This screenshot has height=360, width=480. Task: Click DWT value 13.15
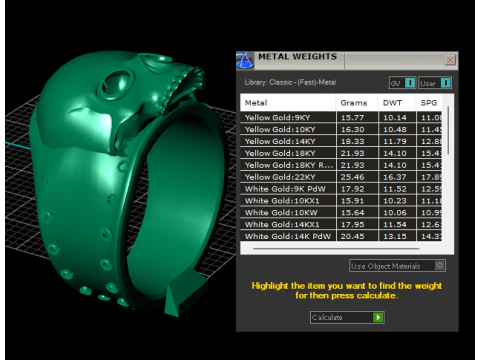pos(395,236)
